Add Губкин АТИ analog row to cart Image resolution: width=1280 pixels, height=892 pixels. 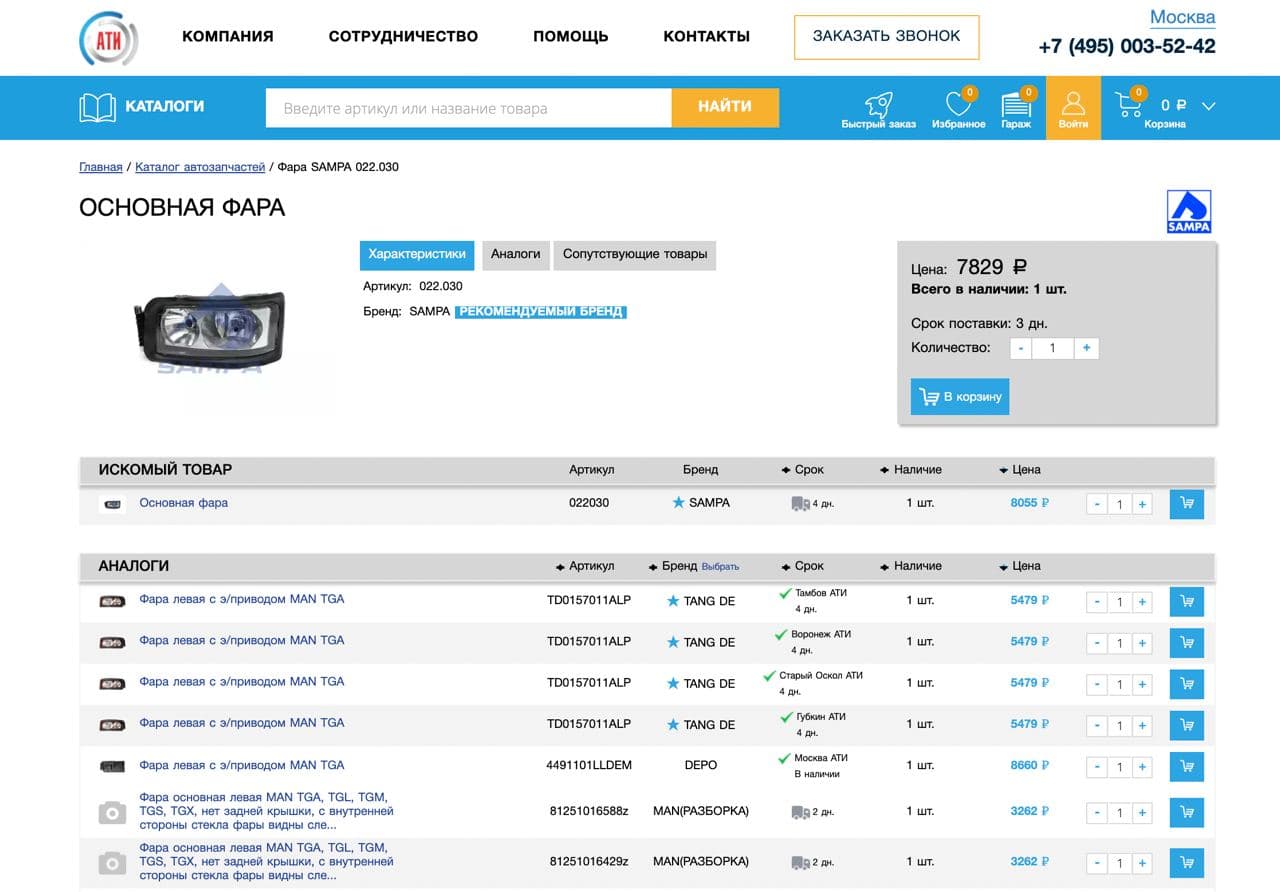tap(1187, 725)
